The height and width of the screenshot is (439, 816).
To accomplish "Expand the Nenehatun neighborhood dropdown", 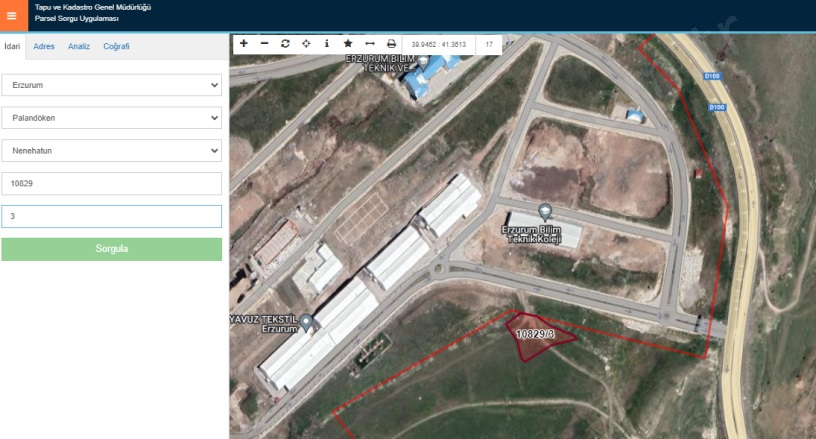I will 111,150.
